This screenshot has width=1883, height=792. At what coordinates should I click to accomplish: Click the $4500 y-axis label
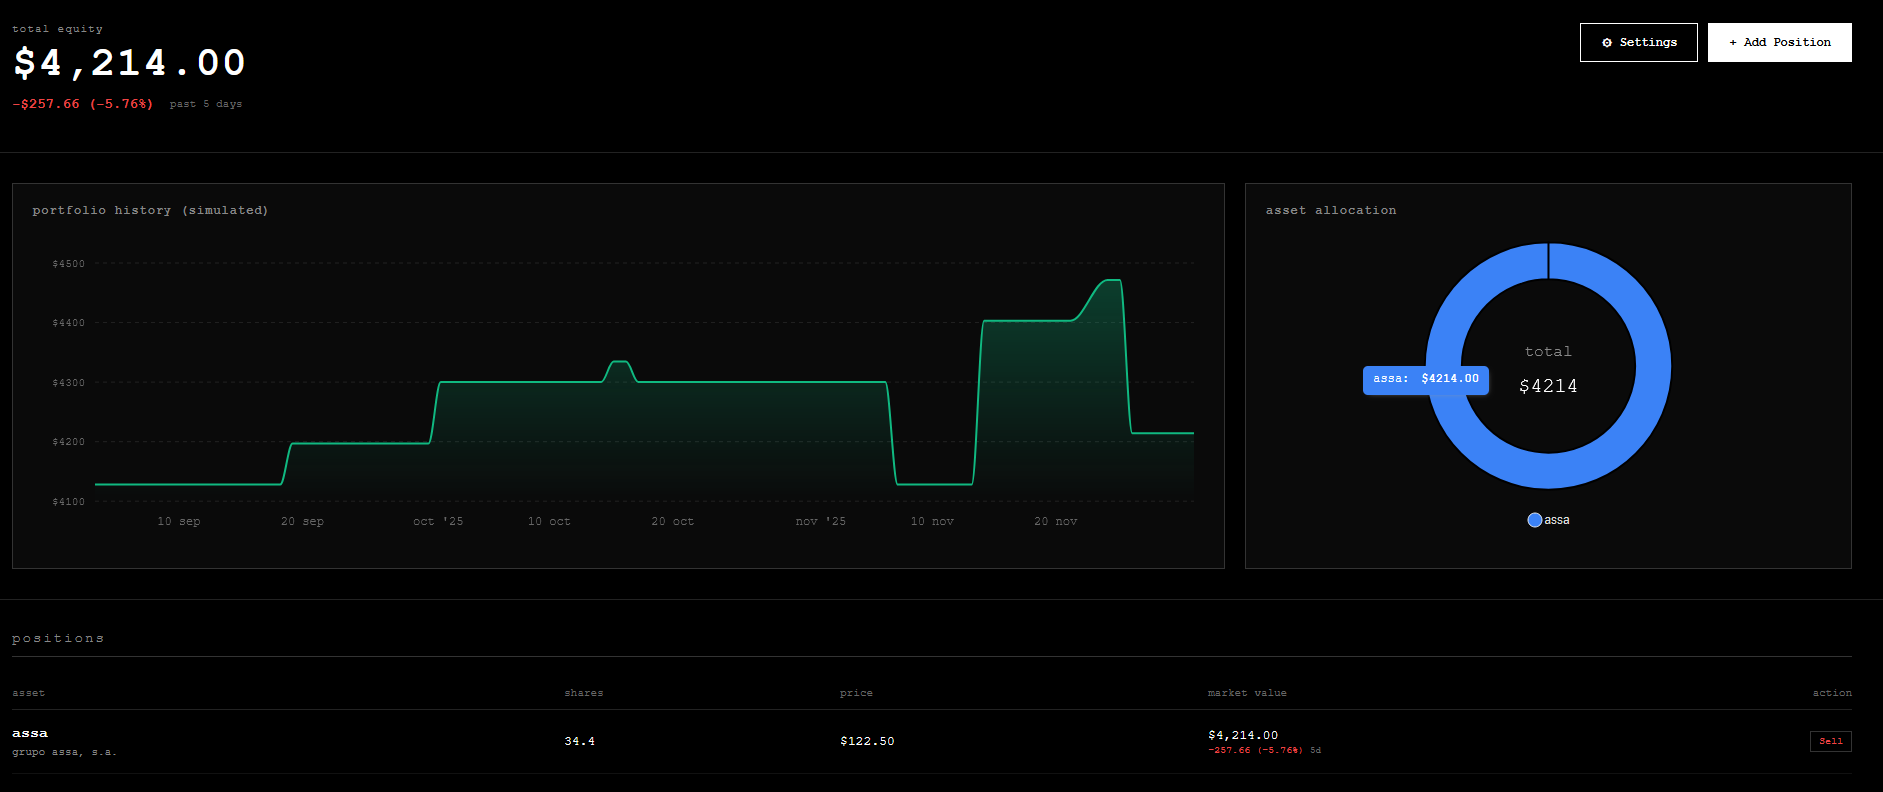tap(69, 264)
